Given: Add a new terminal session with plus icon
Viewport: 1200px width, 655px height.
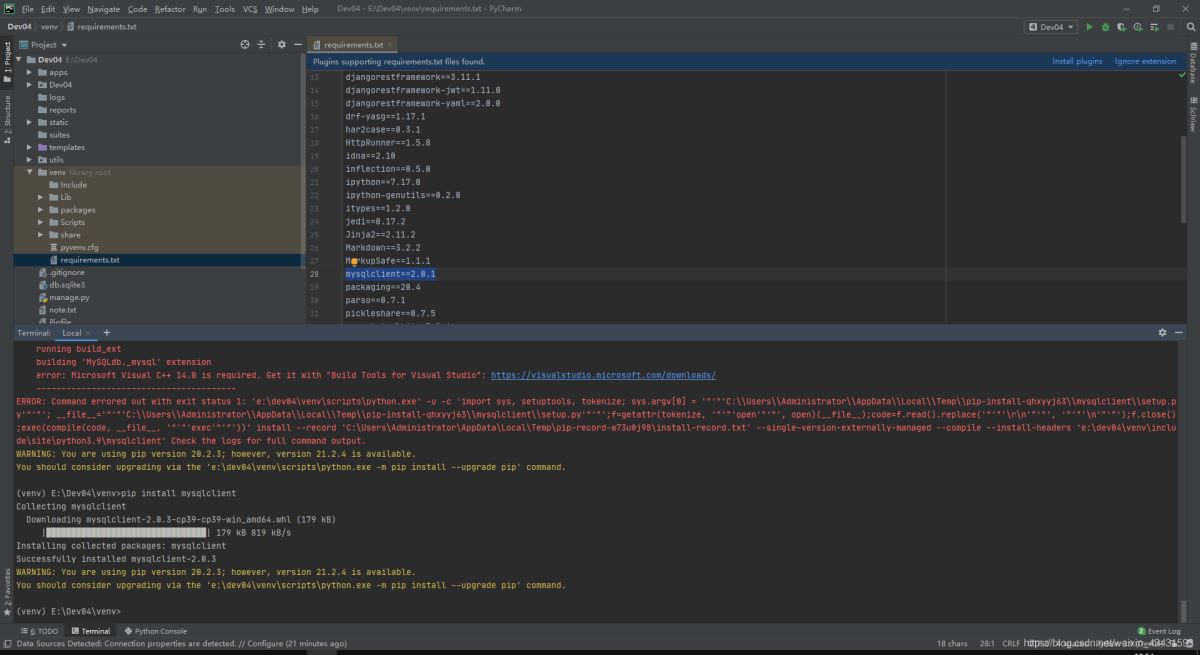Looking at the screenshot, I should point(107,333).
